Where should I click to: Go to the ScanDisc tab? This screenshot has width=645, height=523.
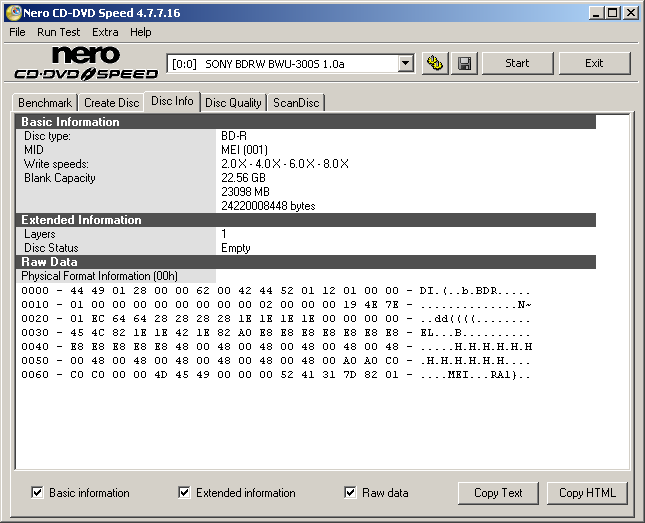[x=296, y=102]
